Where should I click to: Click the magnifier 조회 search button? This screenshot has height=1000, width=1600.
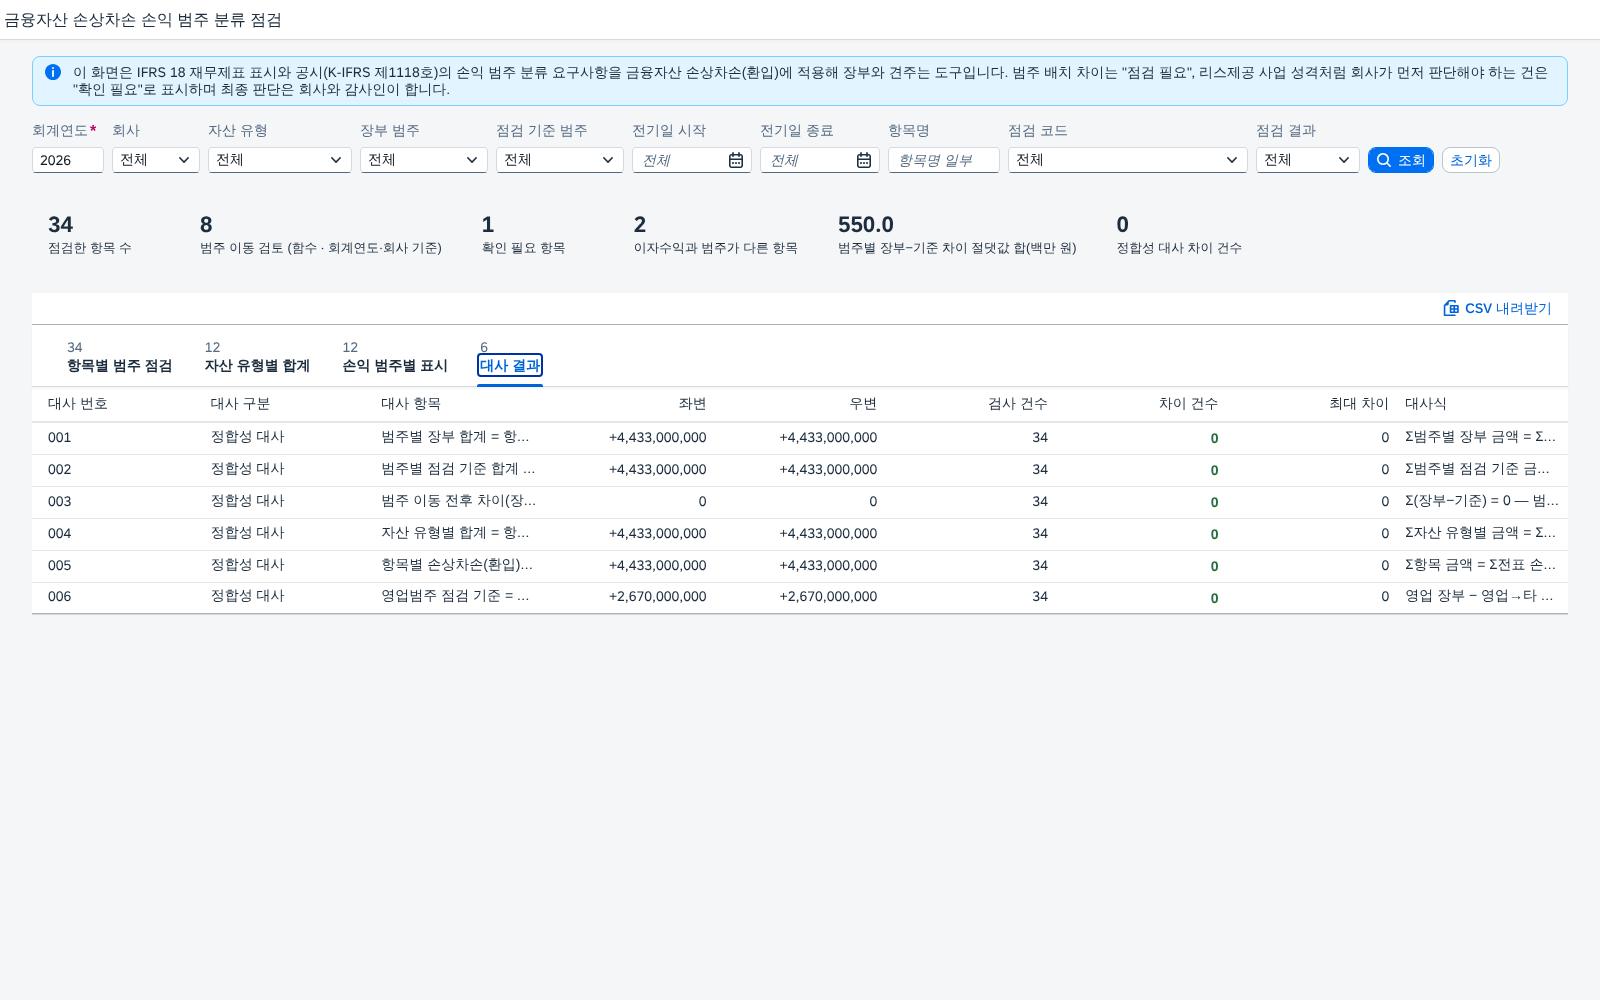click(x=1401, y=160)
